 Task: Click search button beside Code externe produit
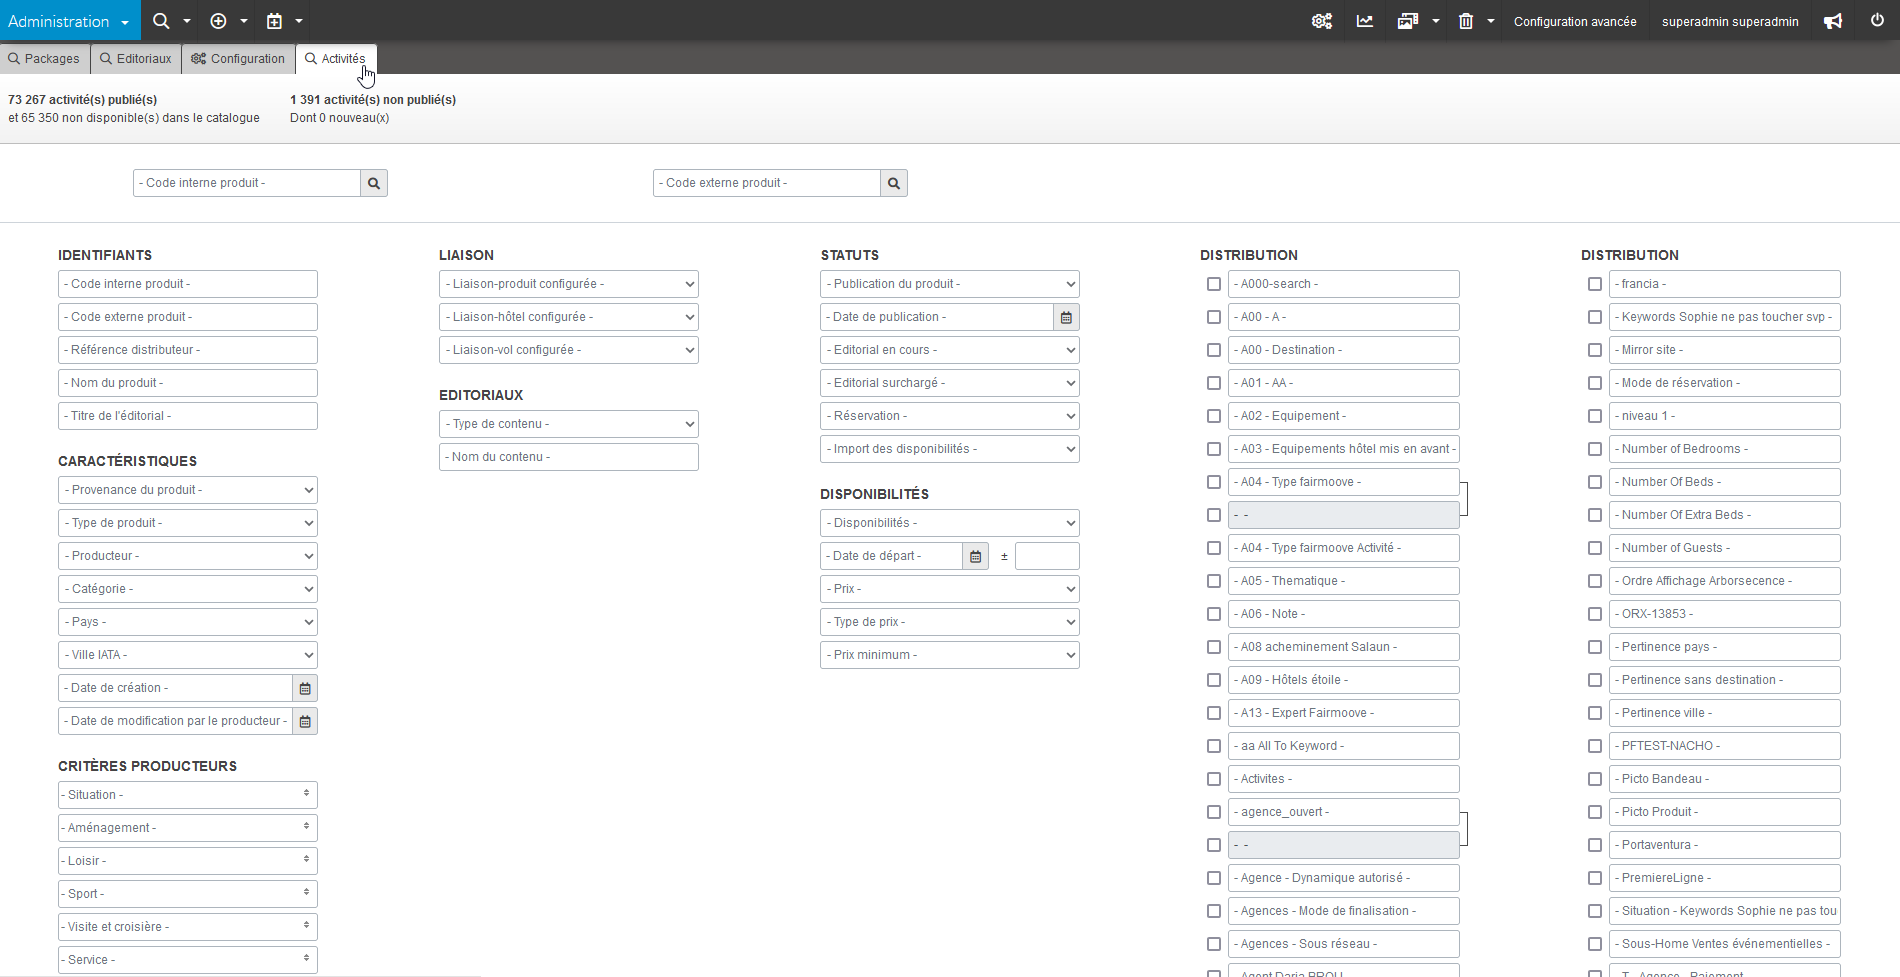[x=894, y=183]
